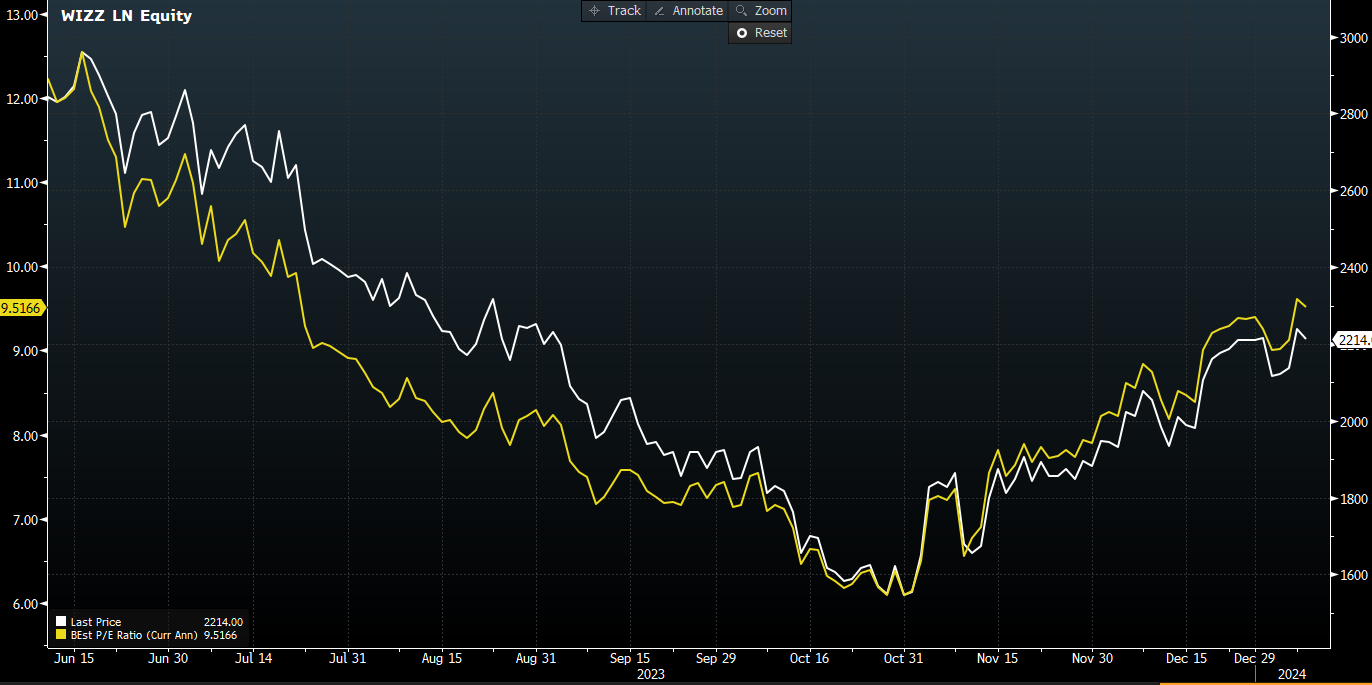Click the 1800 right axis label

pos(1353,499)
